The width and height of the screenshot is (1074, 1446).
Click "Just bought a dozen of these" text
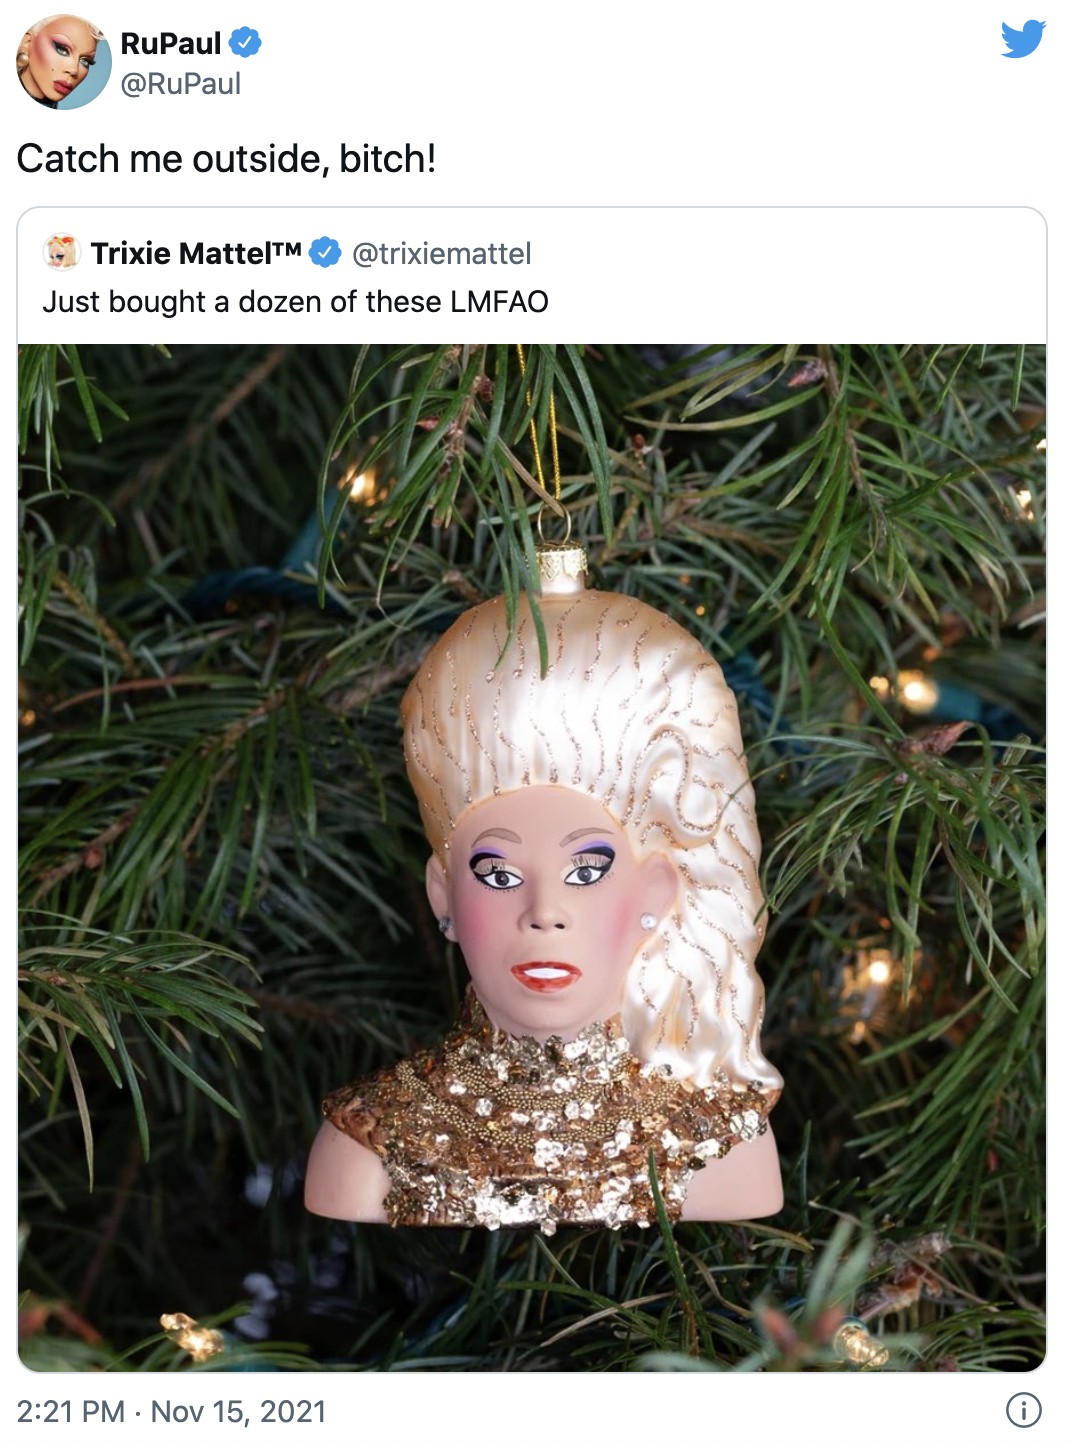click(x=242, y=302)
